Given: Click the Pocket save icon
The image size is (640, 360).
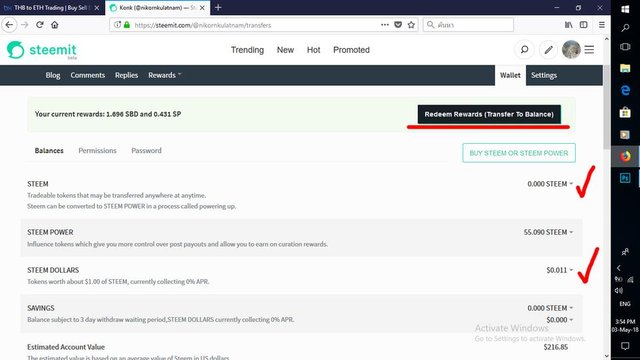Looking at the screenshot, I should click(398, 25).
